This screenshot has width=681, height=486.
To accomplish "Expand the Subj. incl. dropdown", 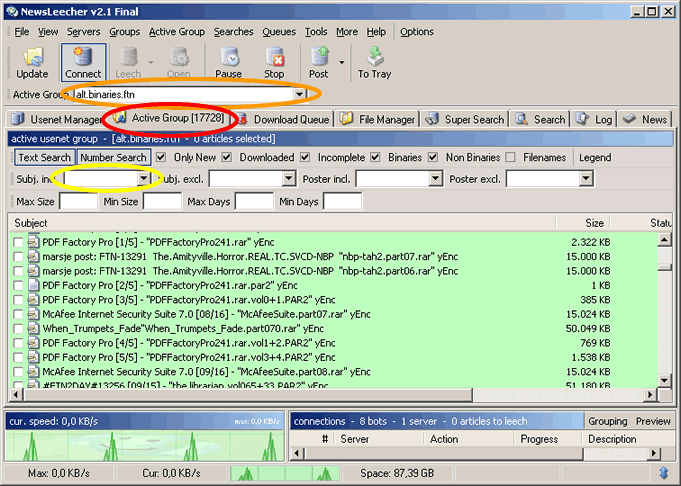I will click(143, 179).
